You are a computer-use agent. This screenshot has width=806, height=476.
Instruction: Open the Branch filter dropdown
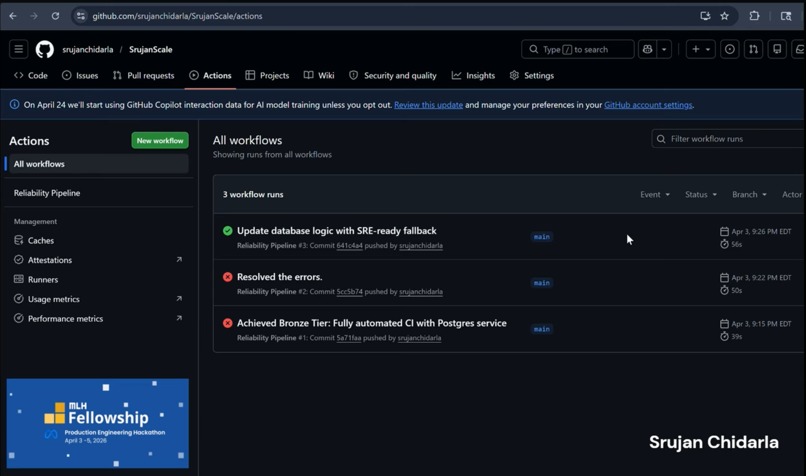pos(749,194)
